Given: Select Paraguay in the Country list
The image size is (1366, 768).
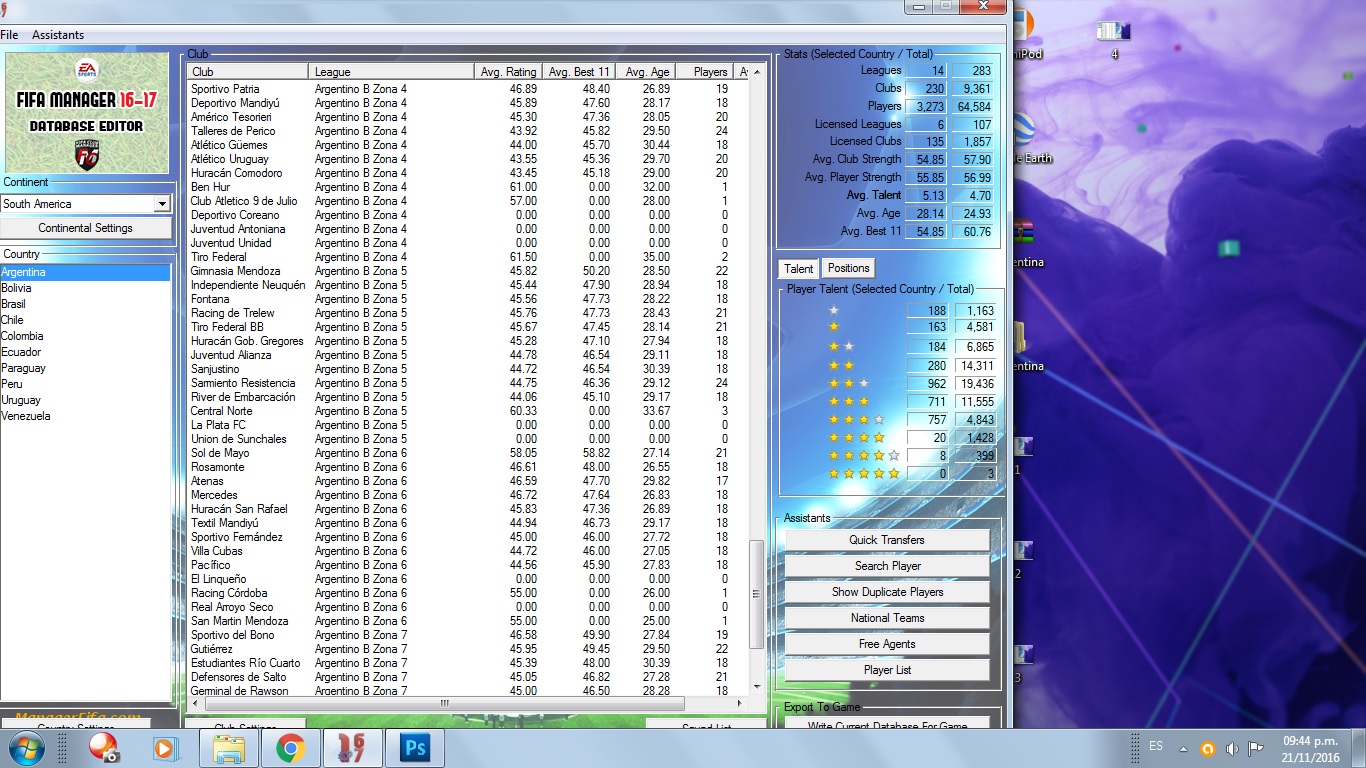Looking at the screenshot, I should click(85, 368).
